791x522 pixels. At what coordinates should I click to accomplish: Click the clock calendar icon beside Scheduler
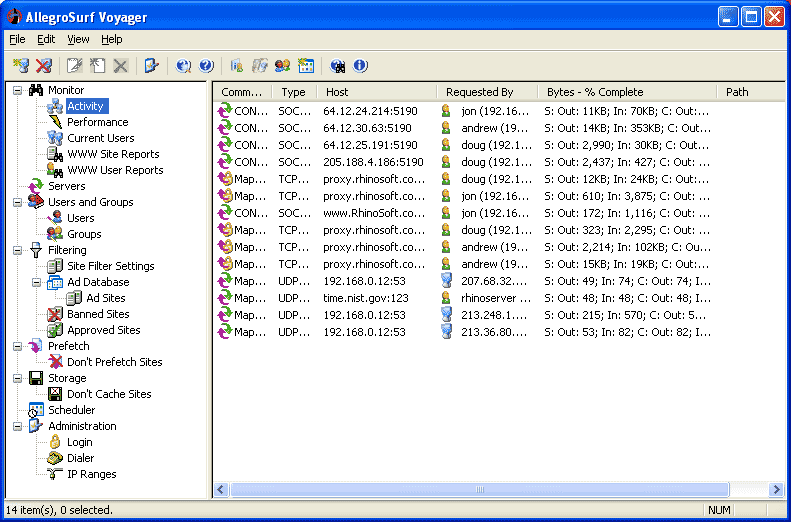[36, 410]
